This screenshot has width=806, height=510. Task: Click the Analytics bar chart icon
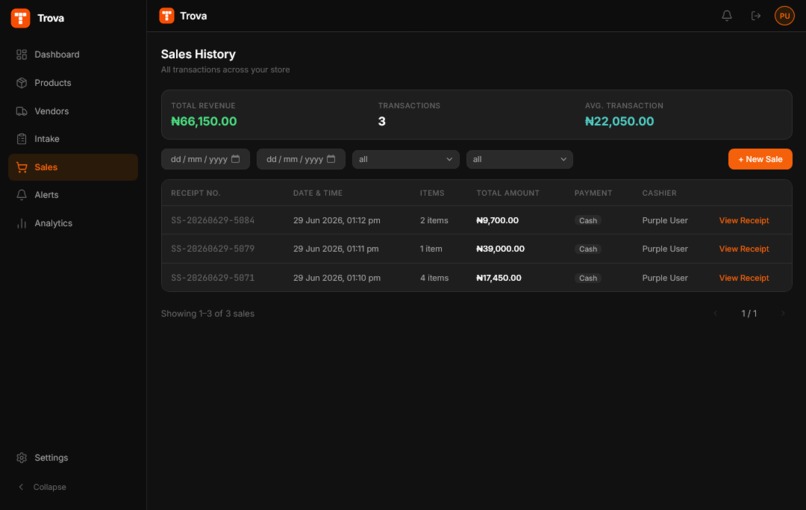click(22, 223)
